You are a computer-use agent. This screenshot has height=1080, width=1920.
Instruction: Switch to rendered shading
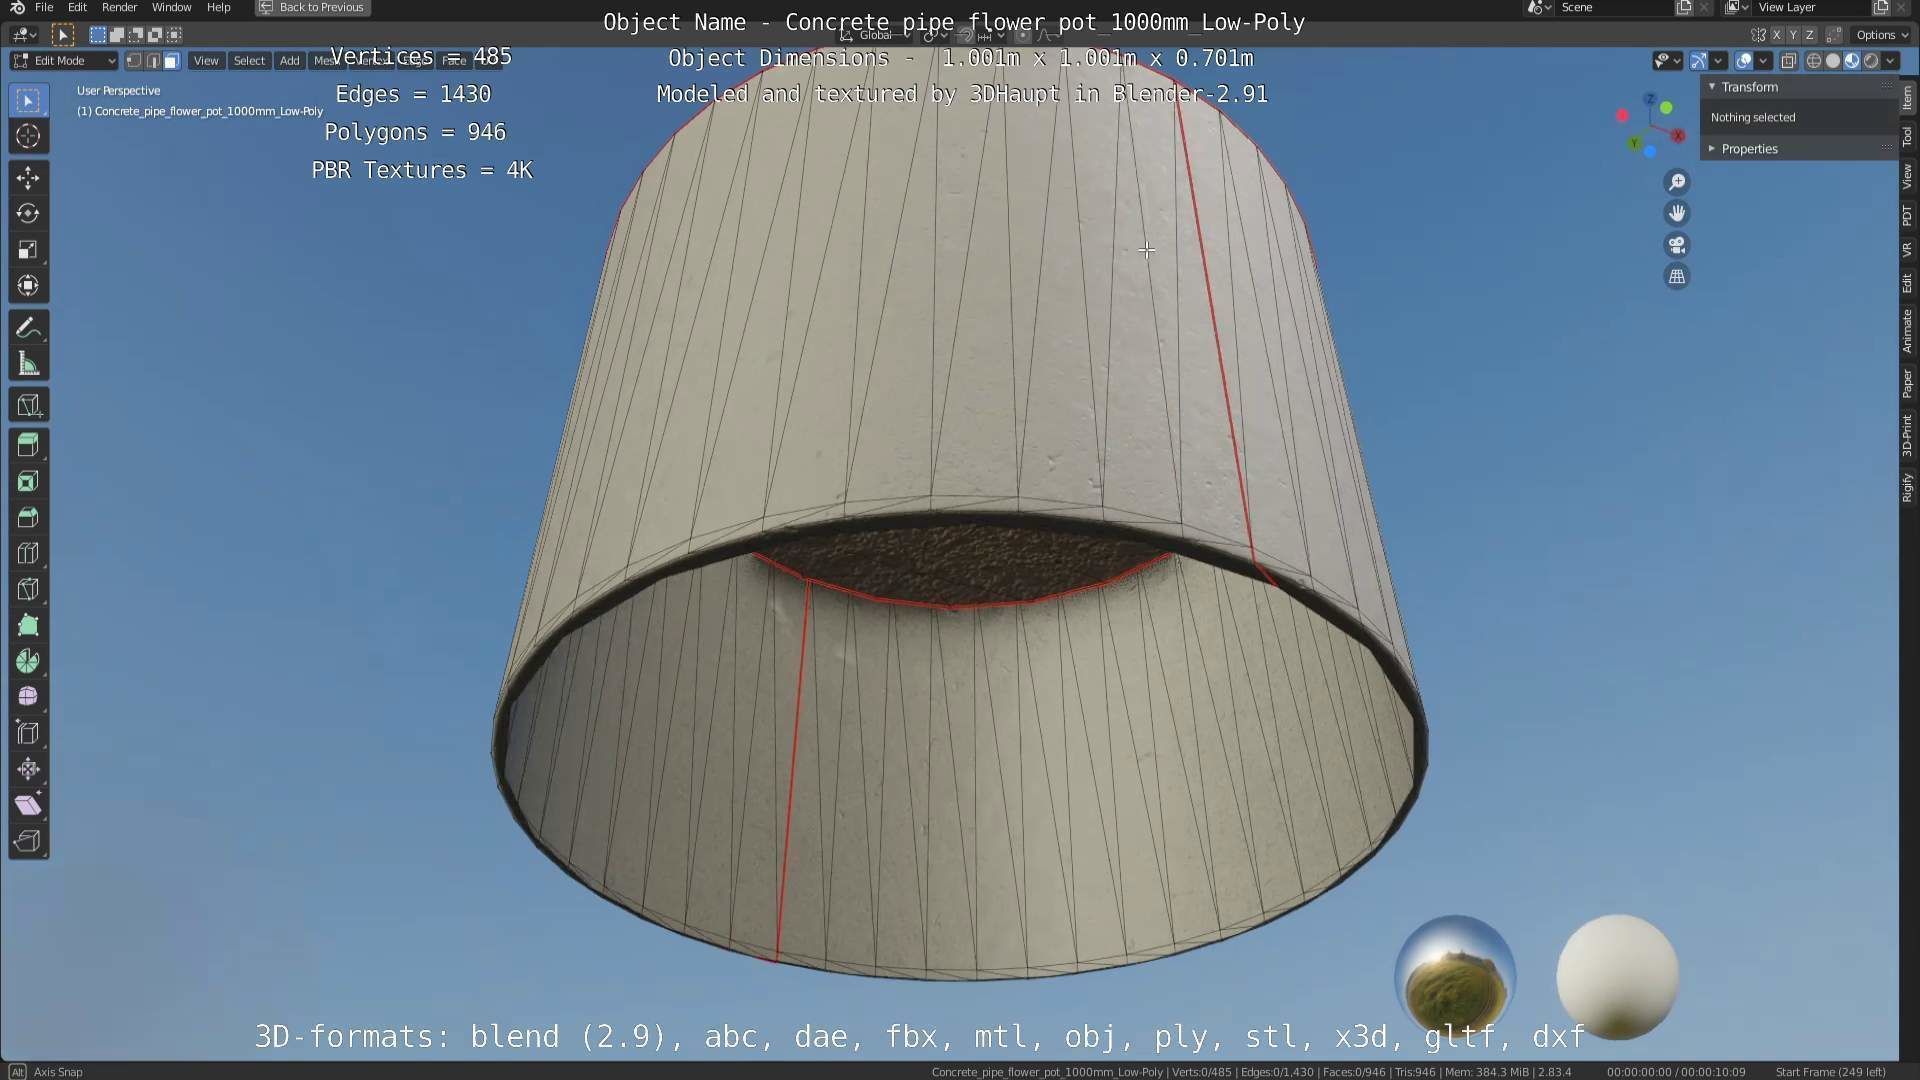click(1871, 61)
